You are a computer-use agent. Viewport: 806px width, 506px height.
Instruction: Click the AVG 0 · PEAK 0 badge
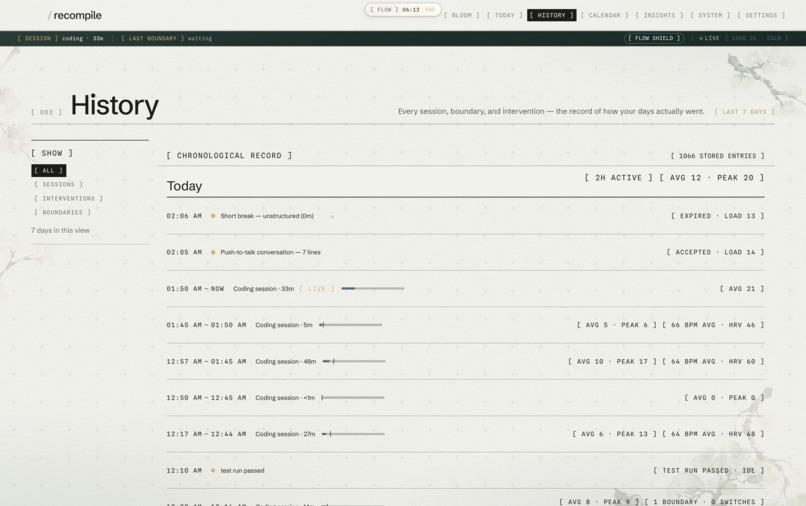724,397
